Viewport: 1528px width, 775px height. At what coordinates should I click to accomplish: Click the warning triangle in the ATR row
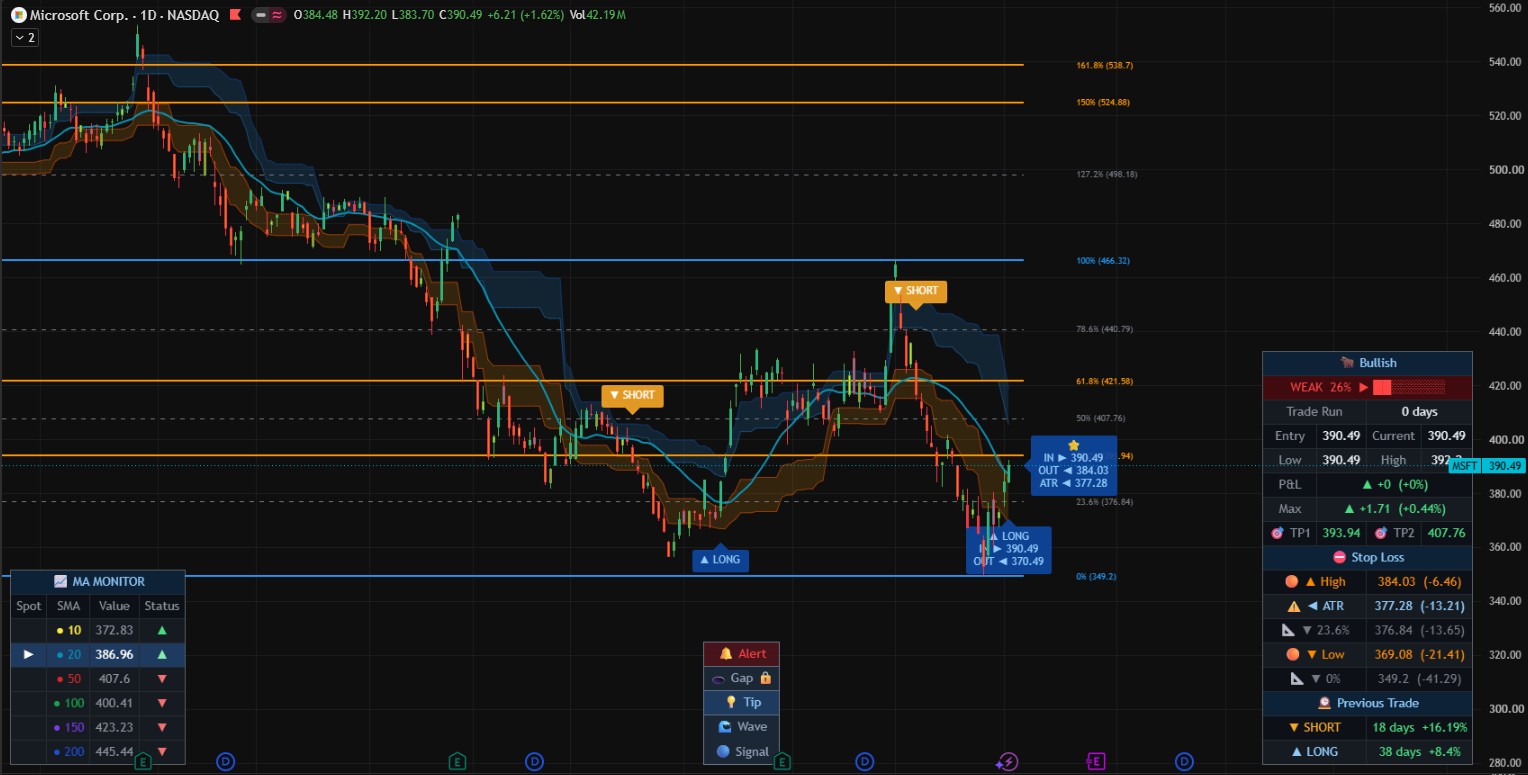pyautogui.click(x=1293, y=606)
